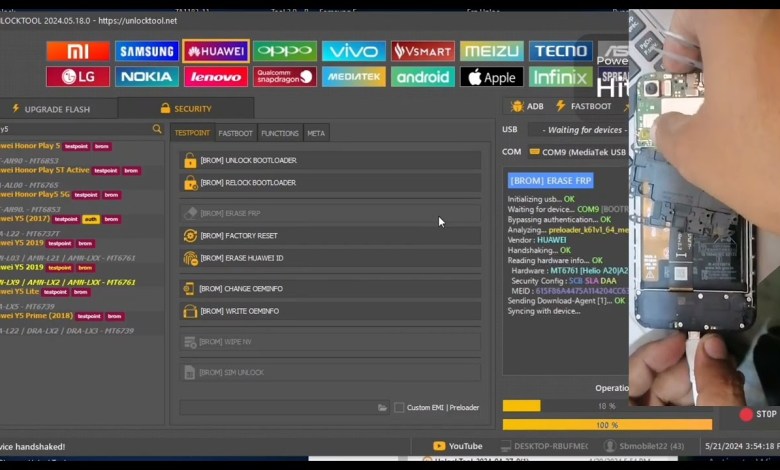The image size is (780, 470).
Task: Open the Security tab
Action: tap(186, 108)
